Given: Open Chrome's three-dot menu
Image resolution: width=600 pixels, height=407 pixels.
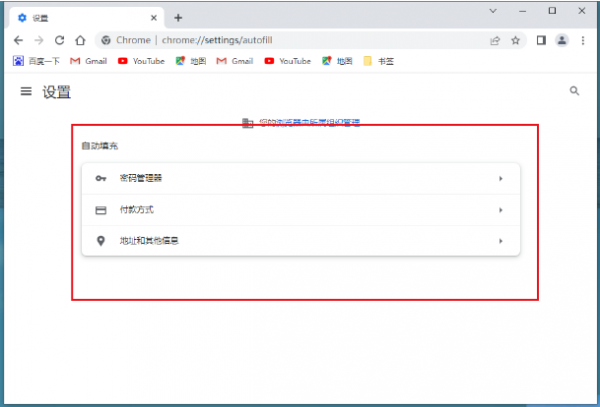Looking at the screenshot, I should pyautogui.click(x=583, y=40).
